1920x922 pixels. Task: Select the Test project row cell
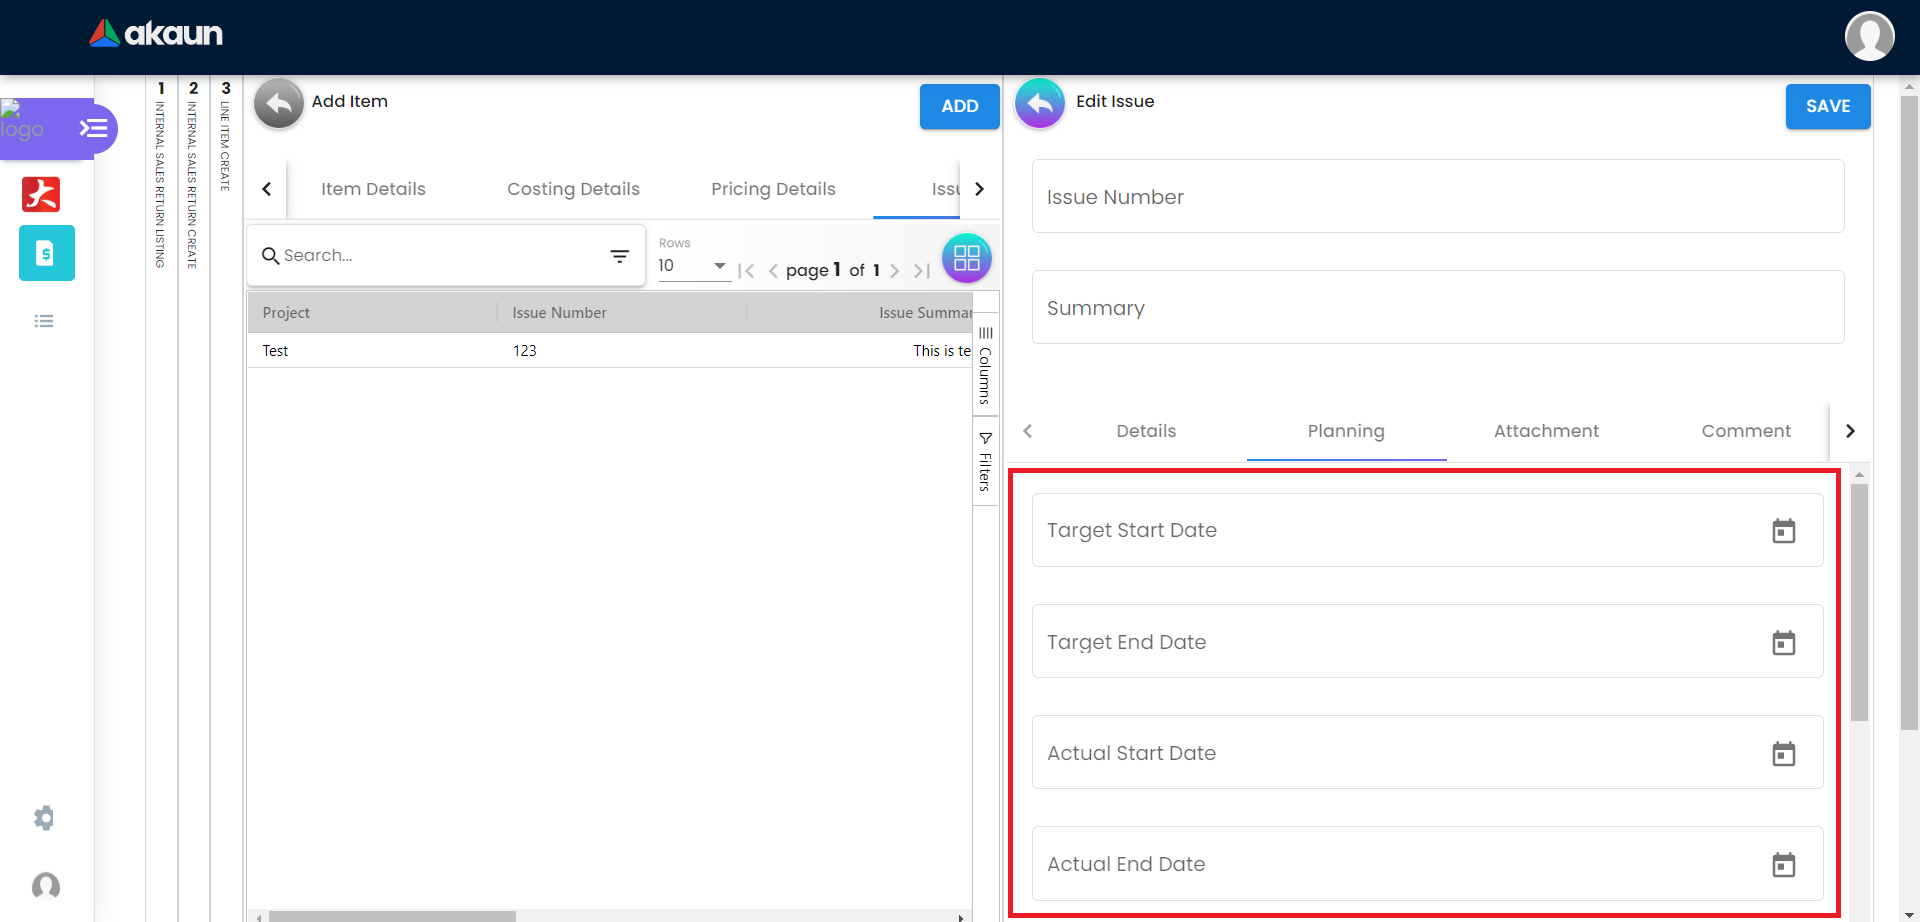point(372,351)
